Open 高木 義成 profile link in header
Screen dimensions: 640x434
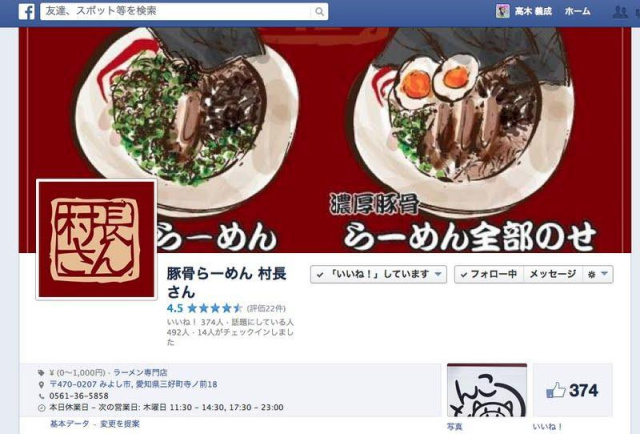coord(533,11)
